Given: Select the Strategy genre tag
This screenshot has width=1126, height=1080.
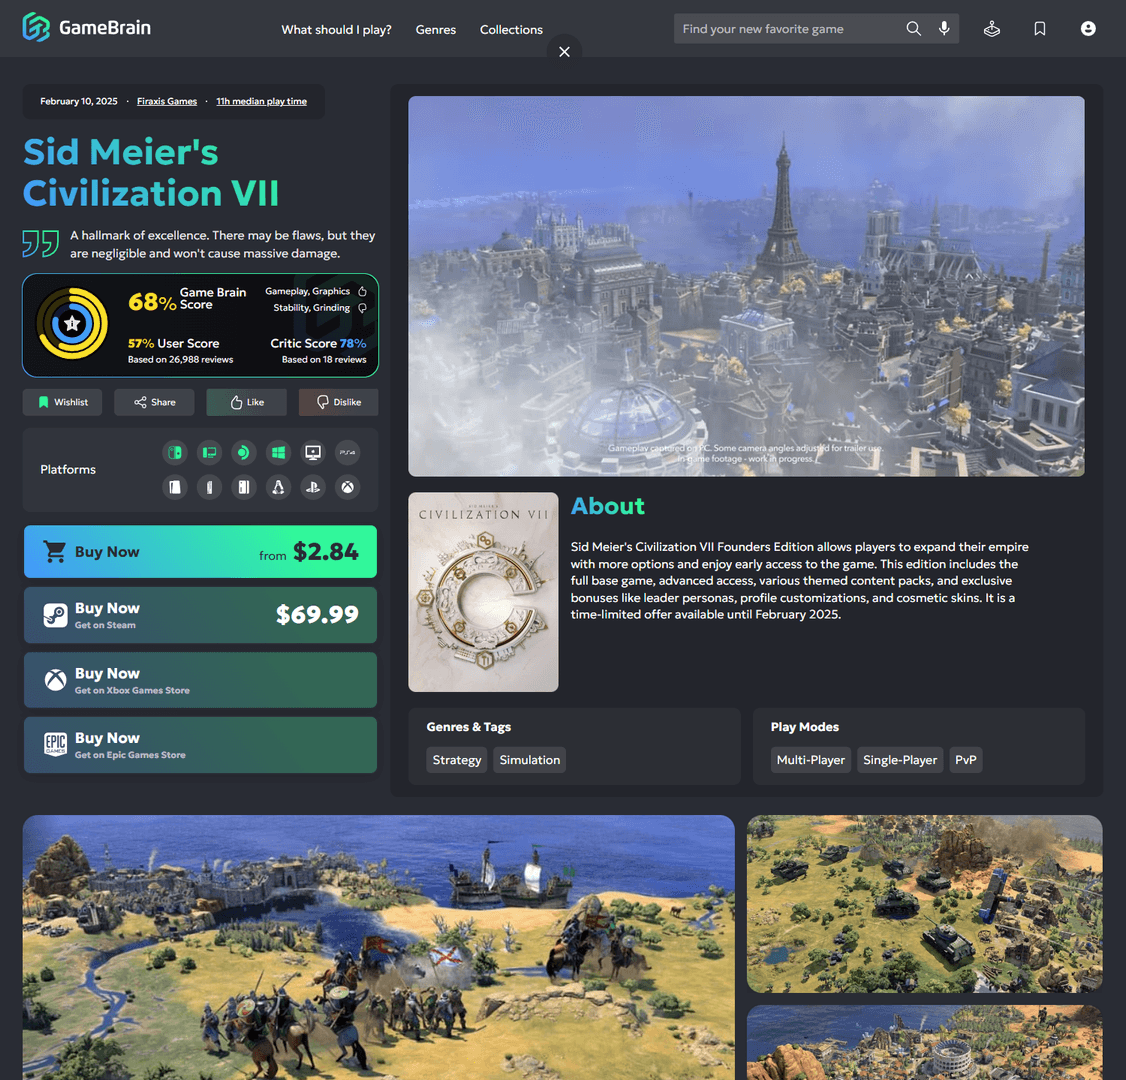Looking at the screenshot, I should [456, 760].
